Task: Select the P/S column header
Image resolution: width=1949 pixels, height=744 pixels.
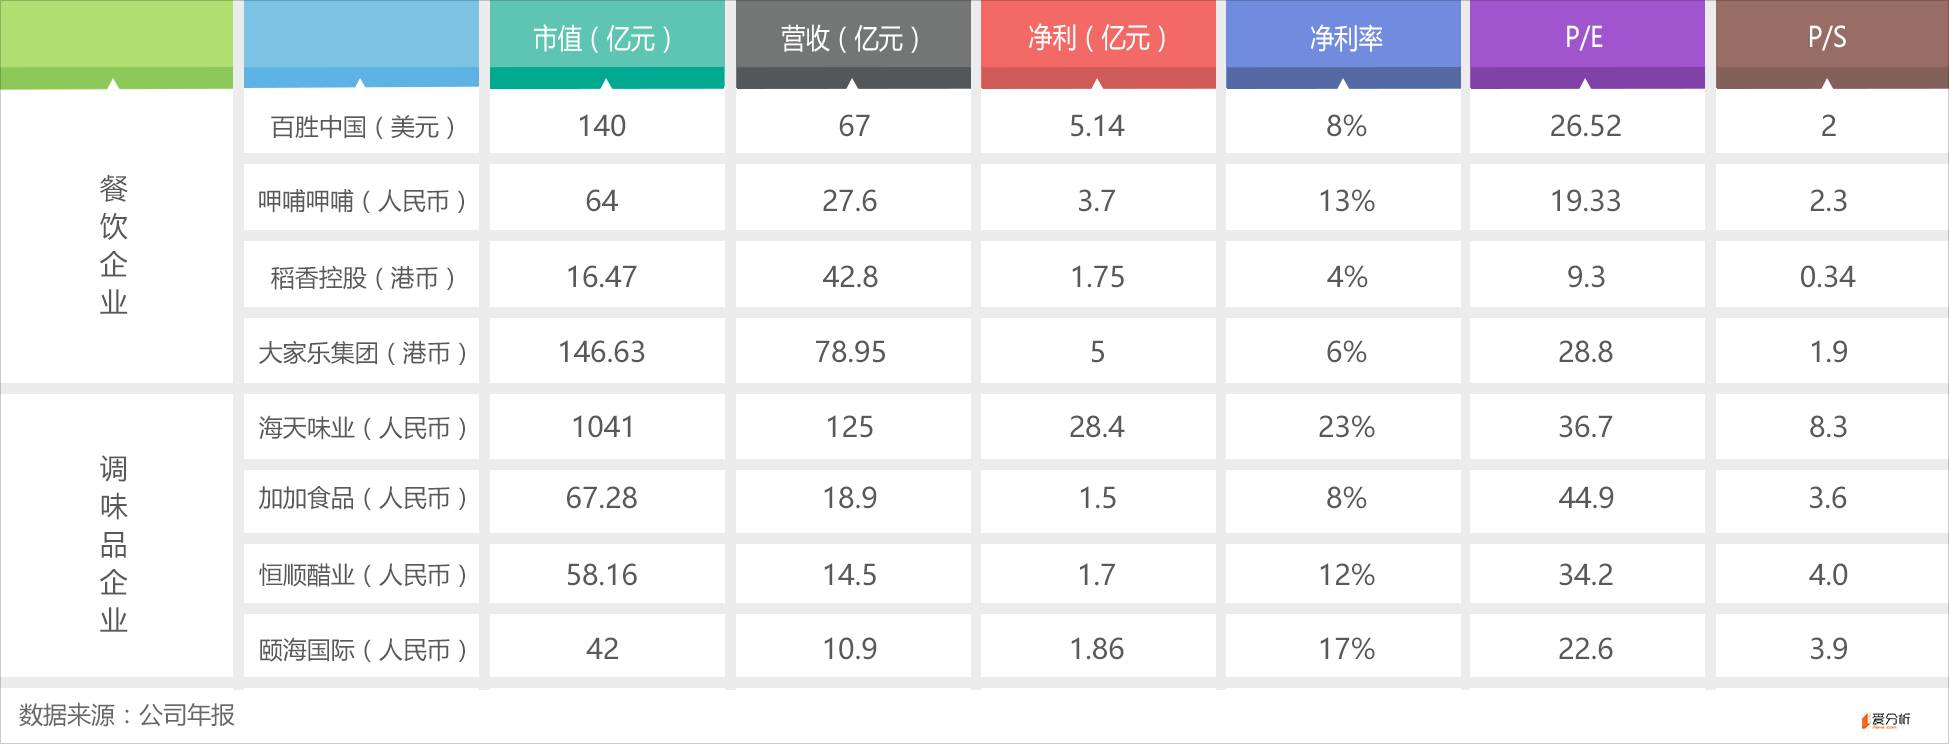Action: click(1830, 40)
